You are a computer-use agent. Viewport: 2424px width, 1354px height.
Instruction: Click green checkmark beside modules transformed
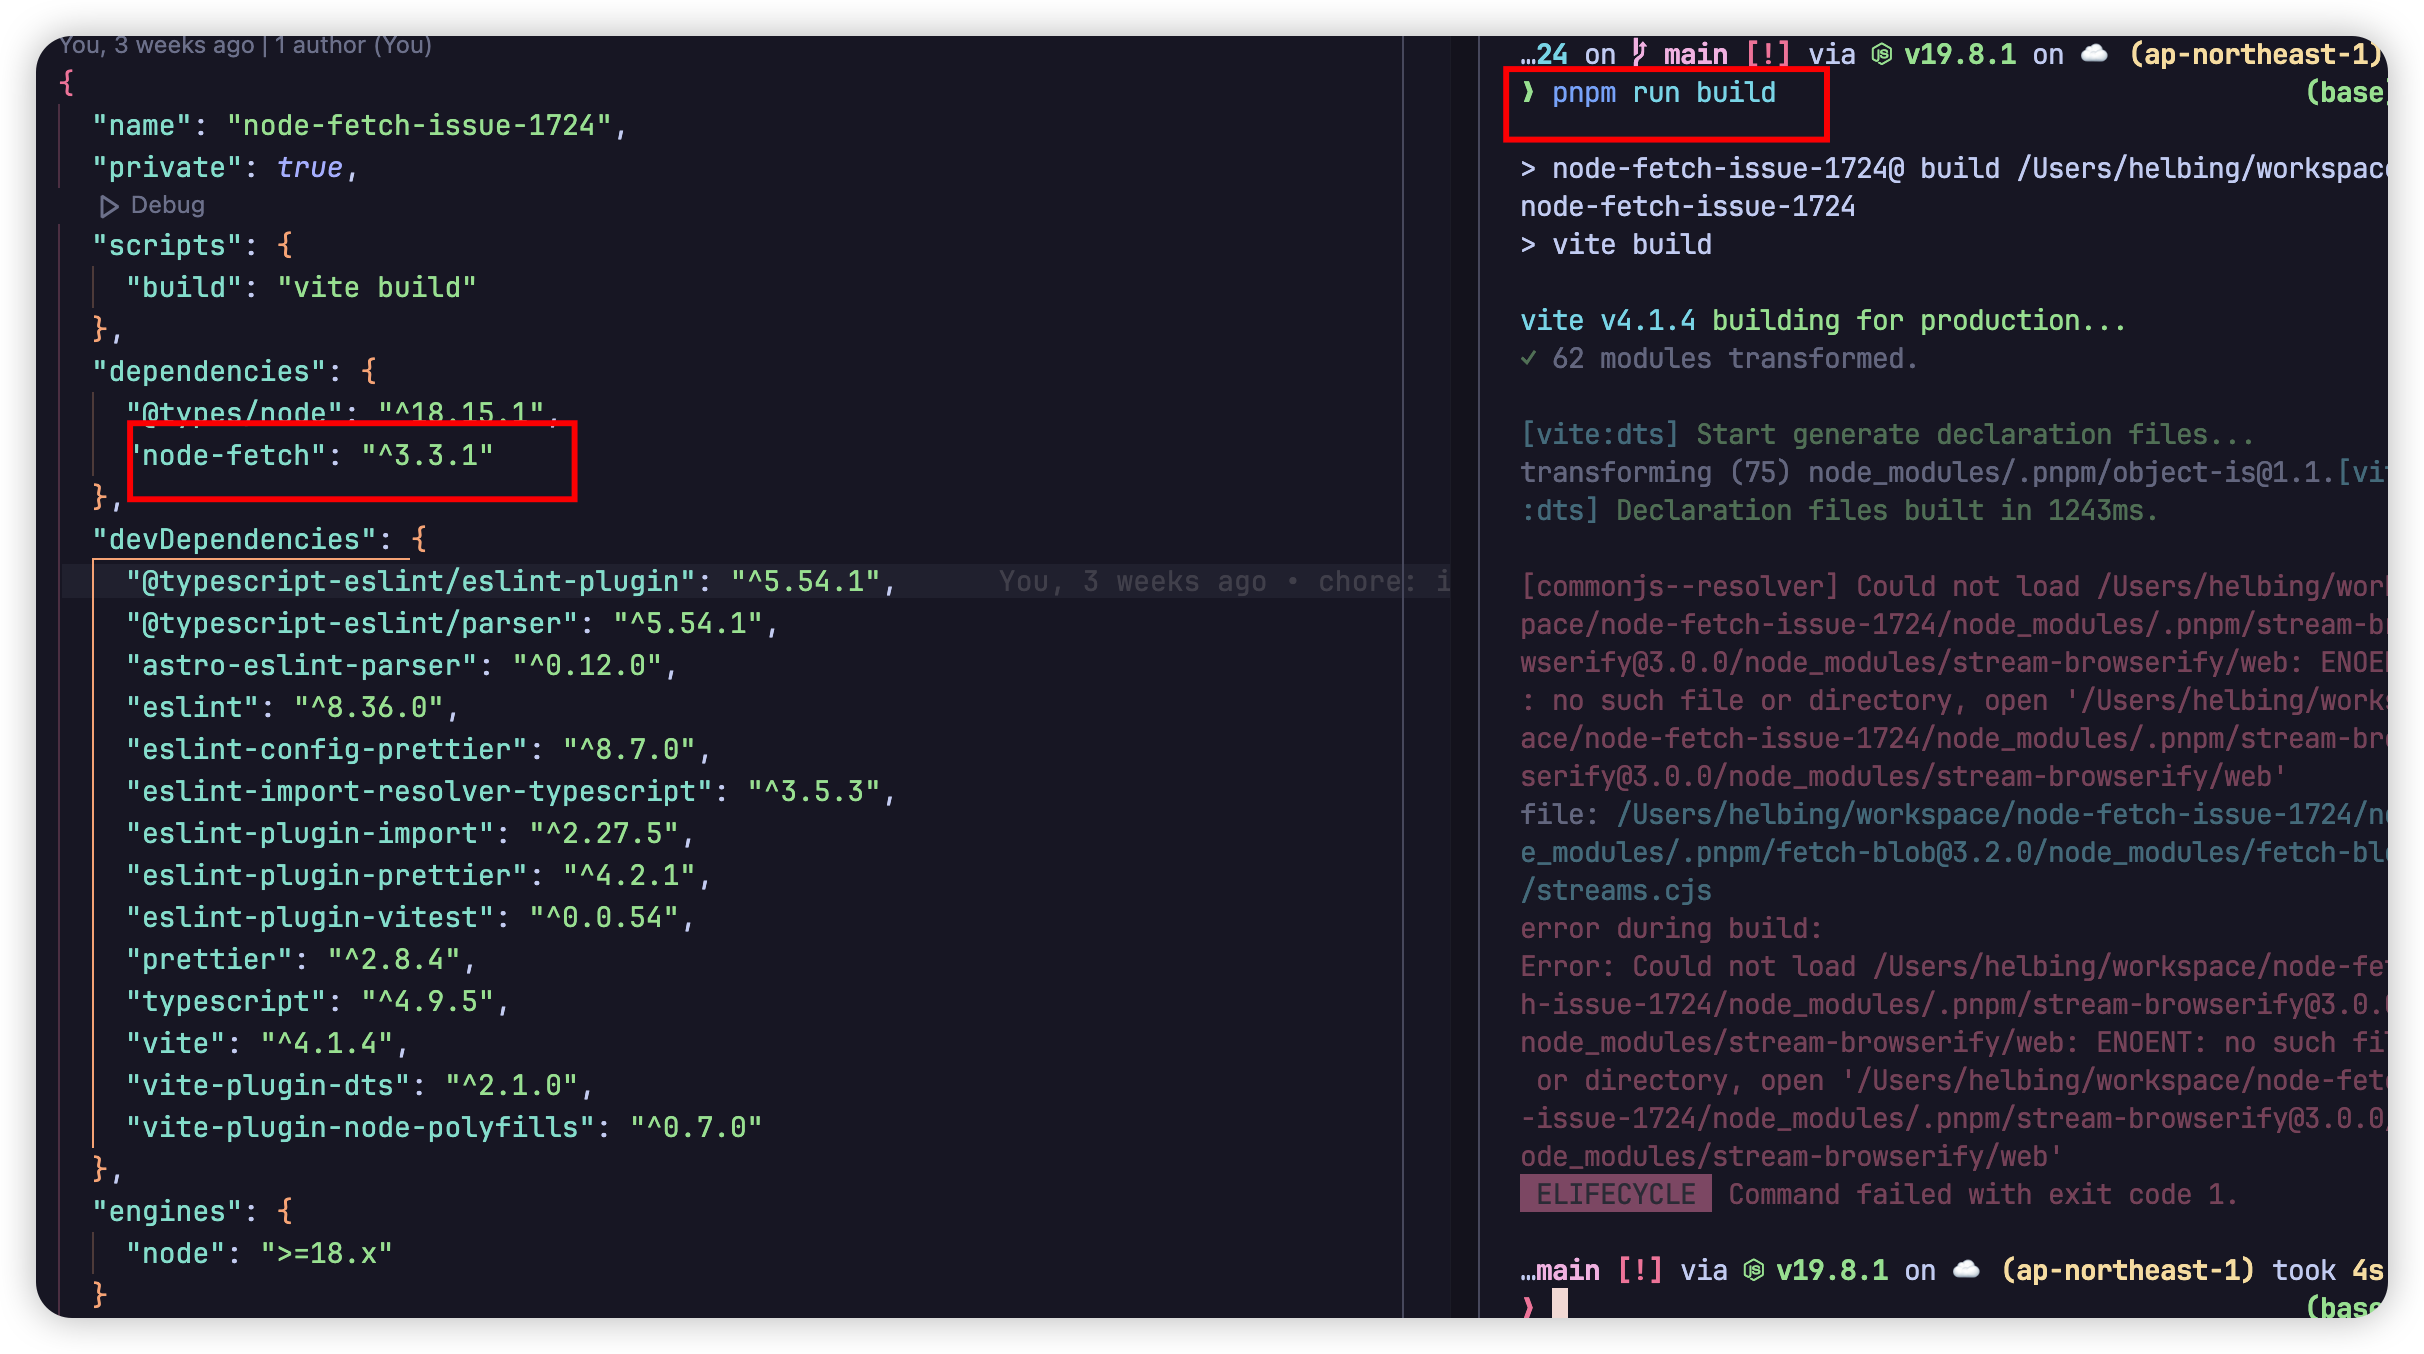[1528, 358]
